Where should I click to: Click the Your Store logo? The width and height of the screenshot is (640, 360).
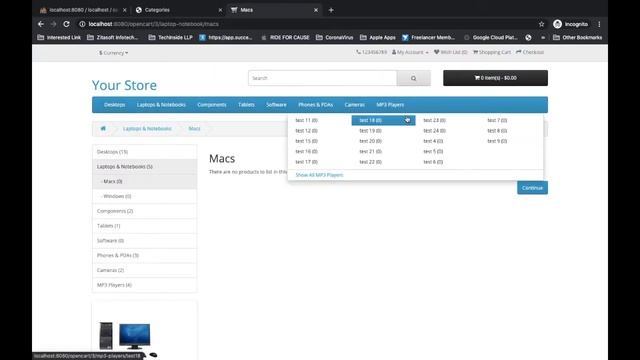point(124,85)
